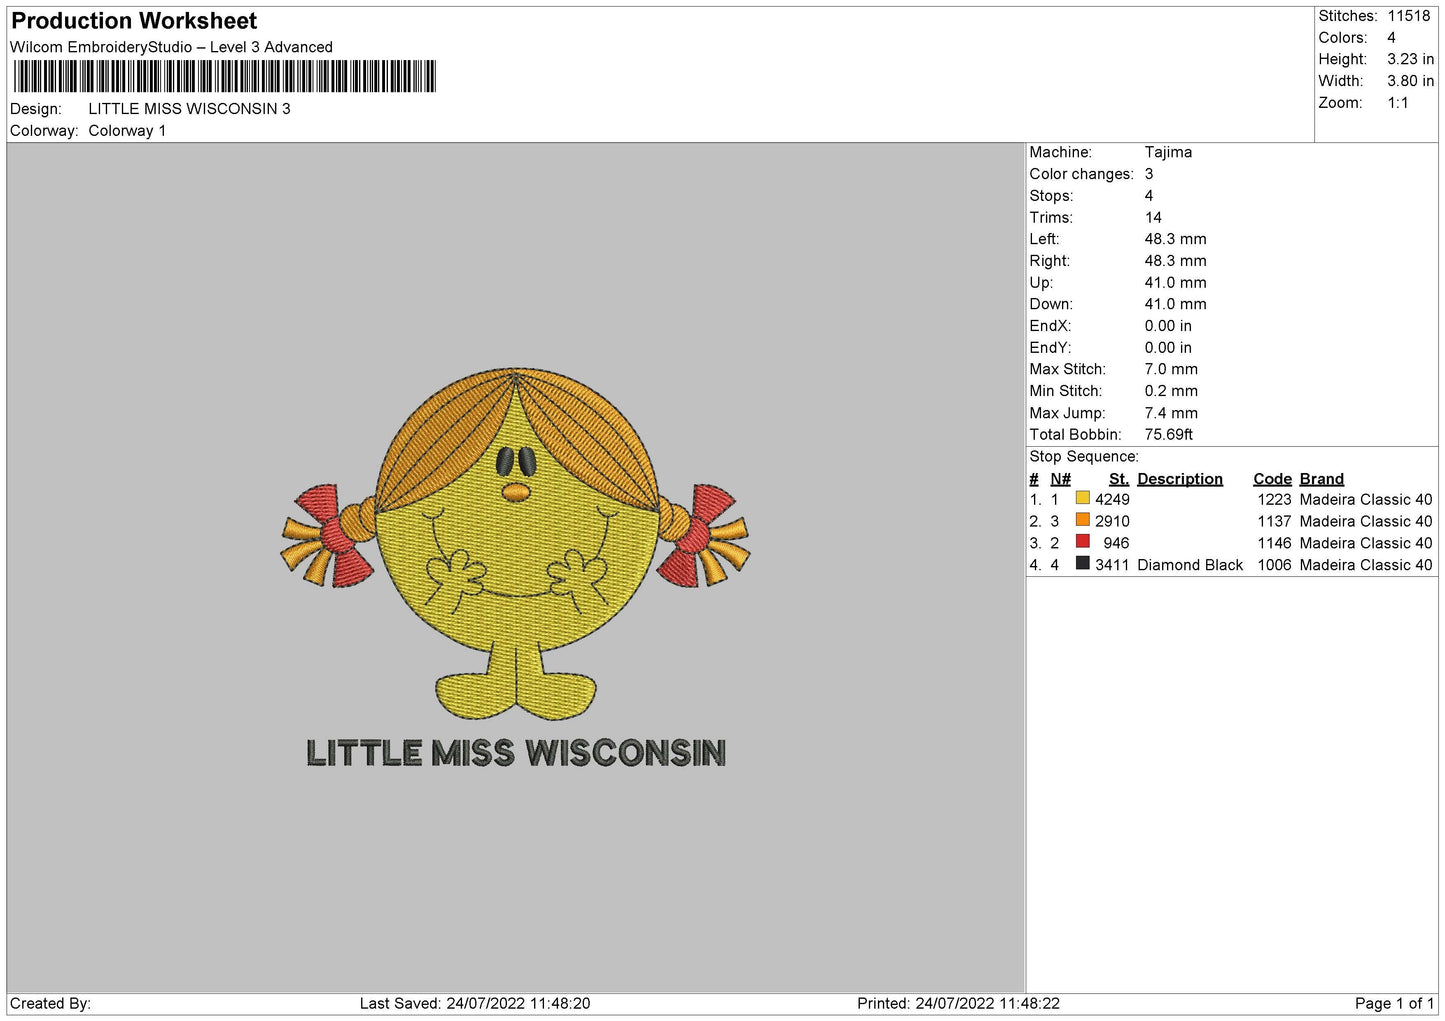
Task: Click the Height value 3.23 in
Action: tap(1410, 59)
